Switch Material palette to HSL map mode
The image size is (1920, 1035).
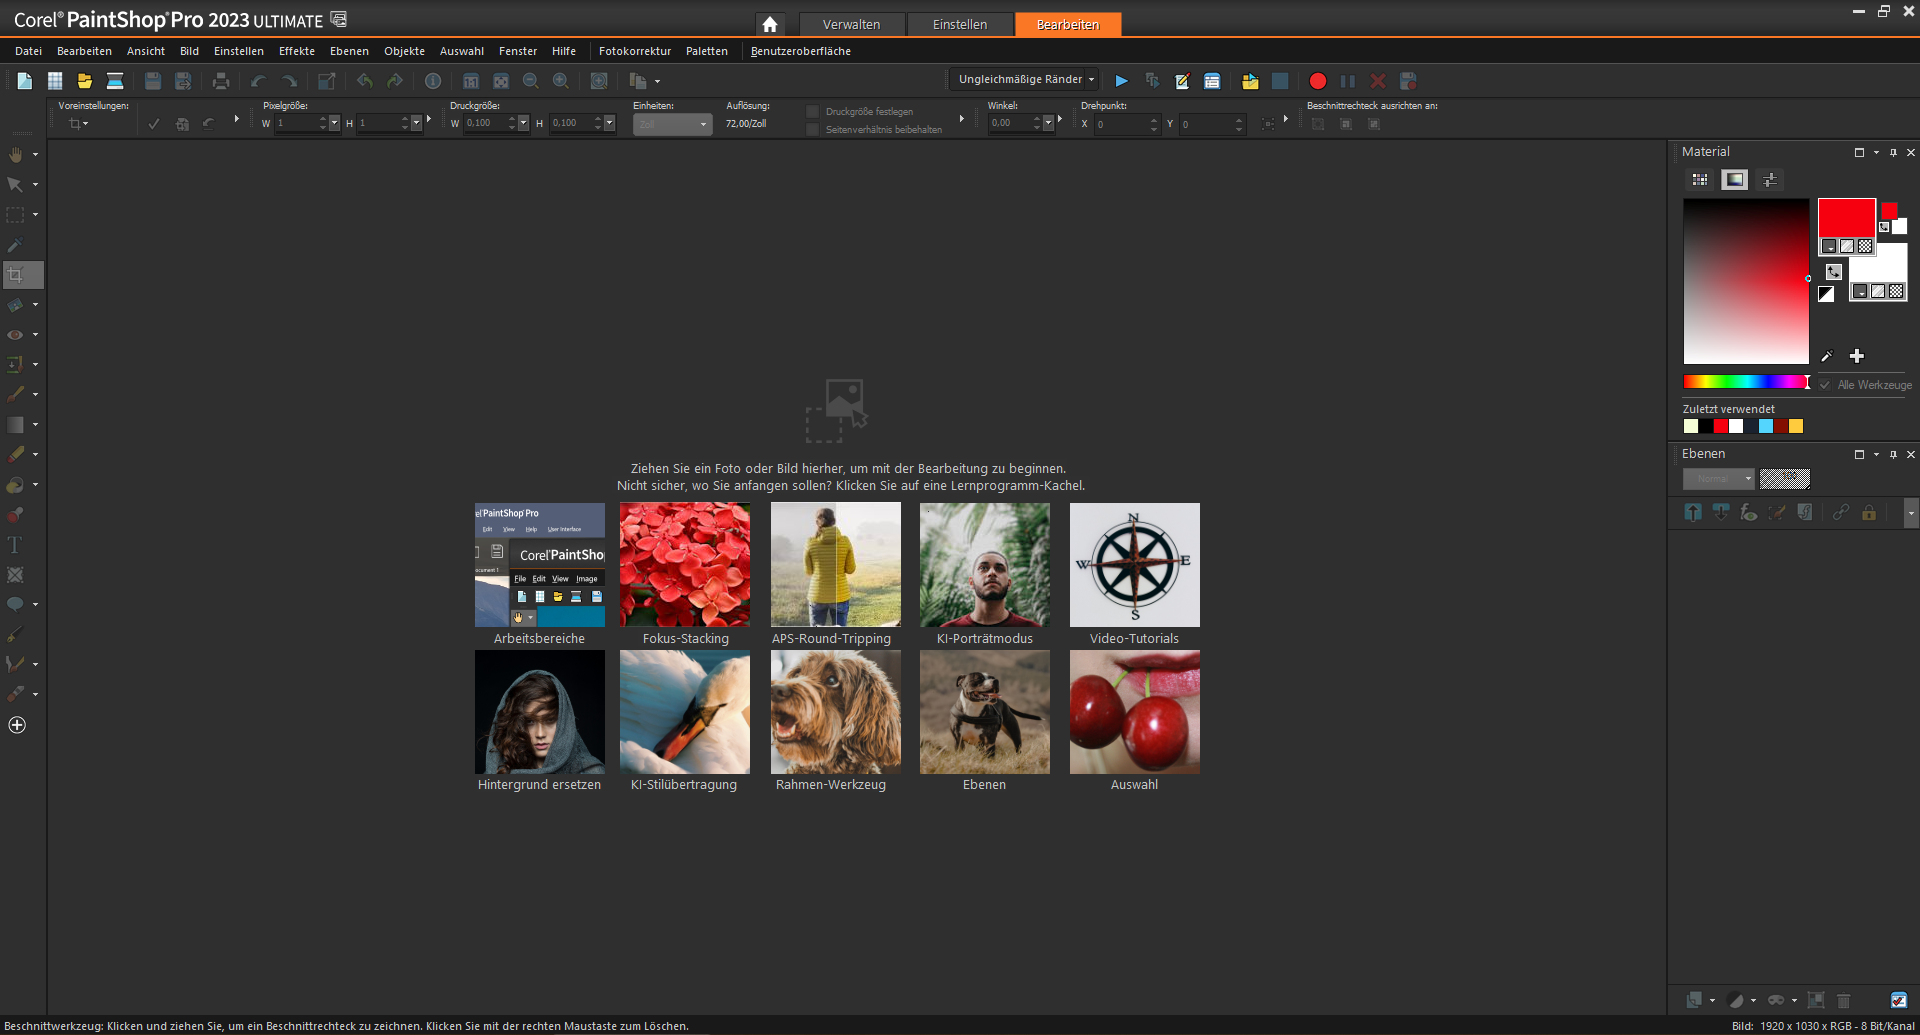1735,180
